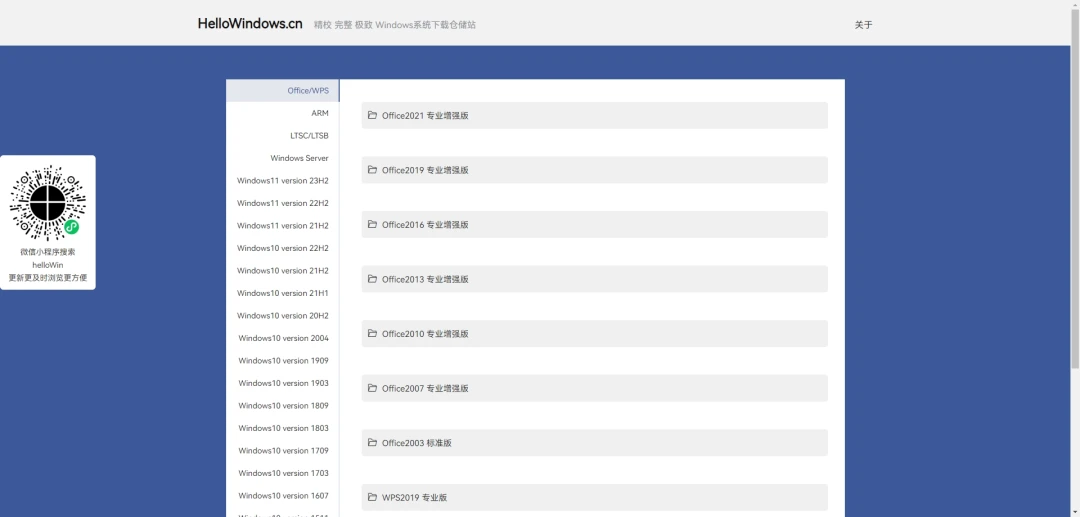Select Windows10 version 1703
Viewport: 1080px width, 517px height.
click(x=282, y=473)
